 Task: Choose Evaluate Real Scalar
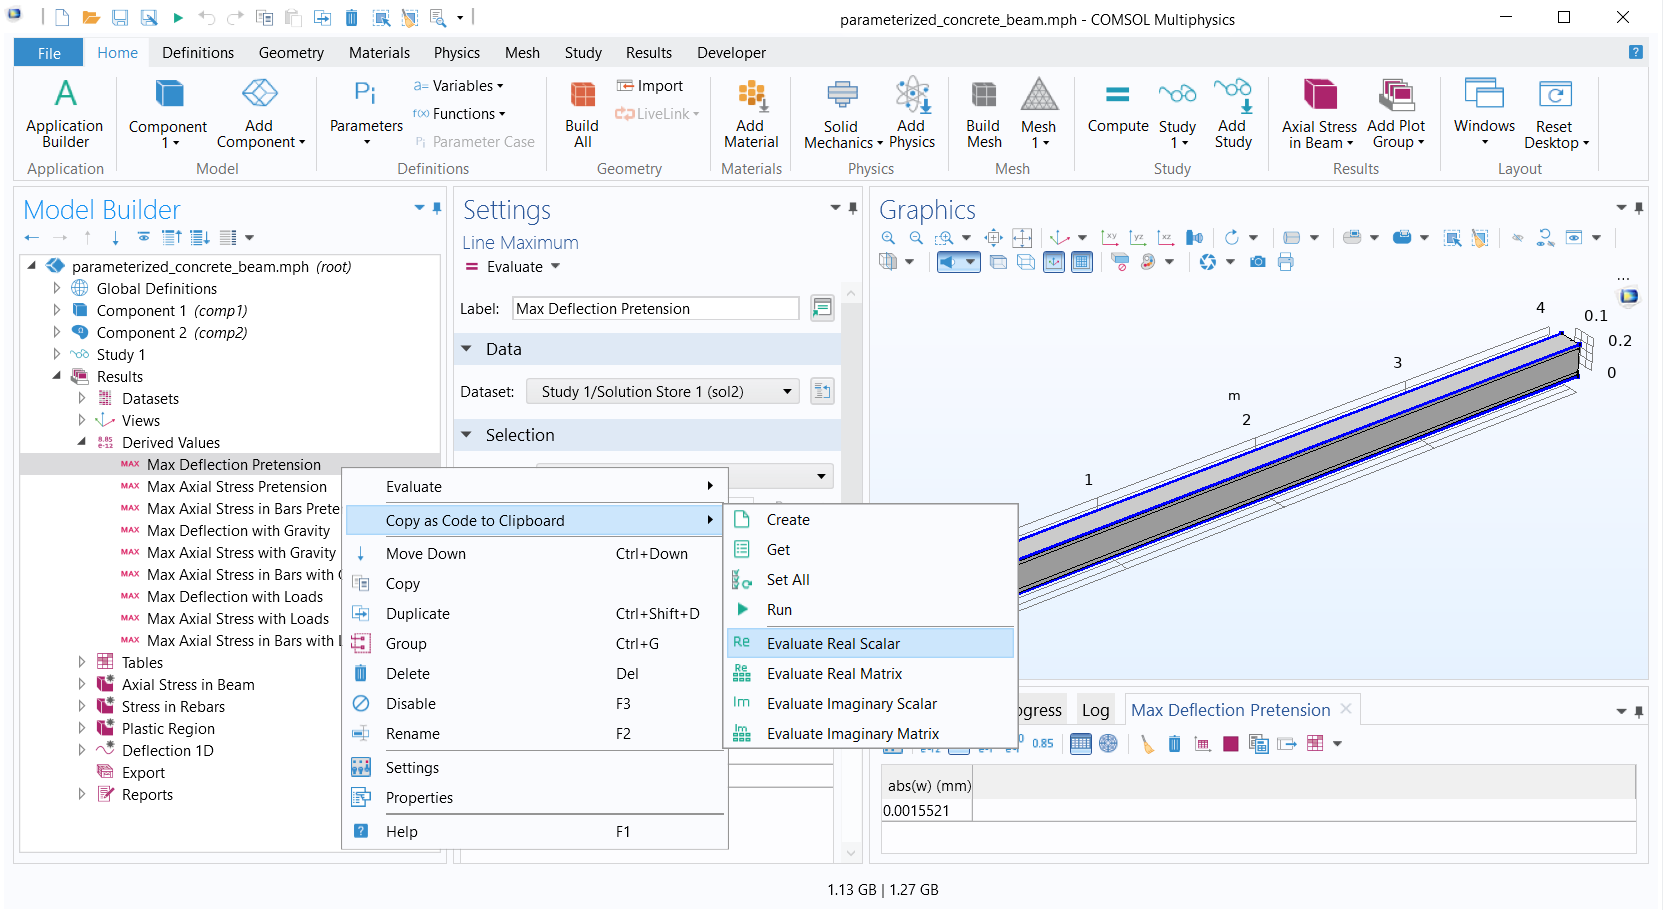870,643
